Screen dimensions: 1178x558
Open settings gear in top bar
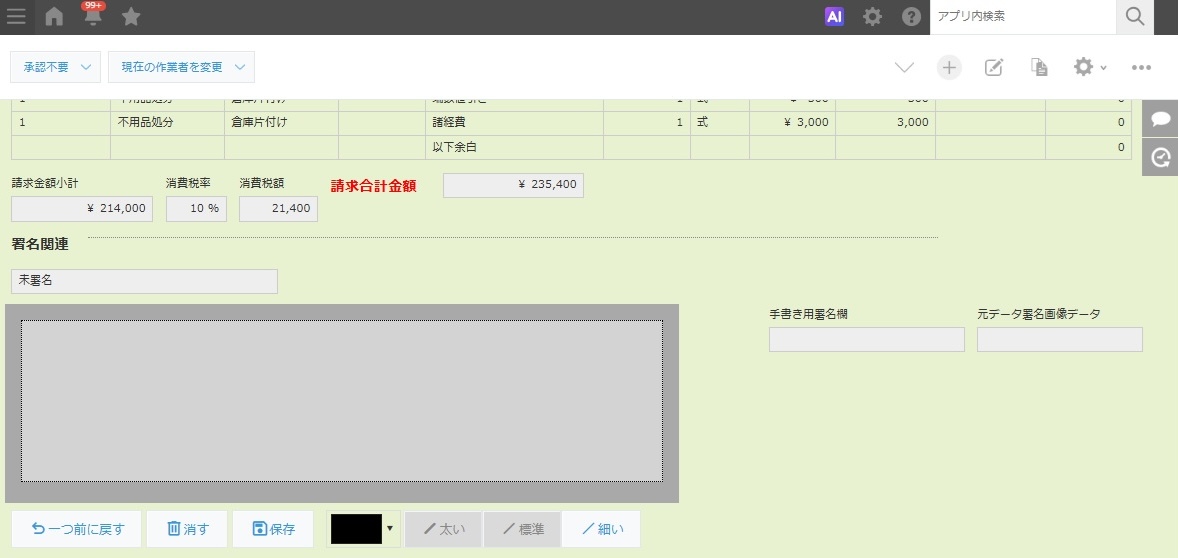872,17
